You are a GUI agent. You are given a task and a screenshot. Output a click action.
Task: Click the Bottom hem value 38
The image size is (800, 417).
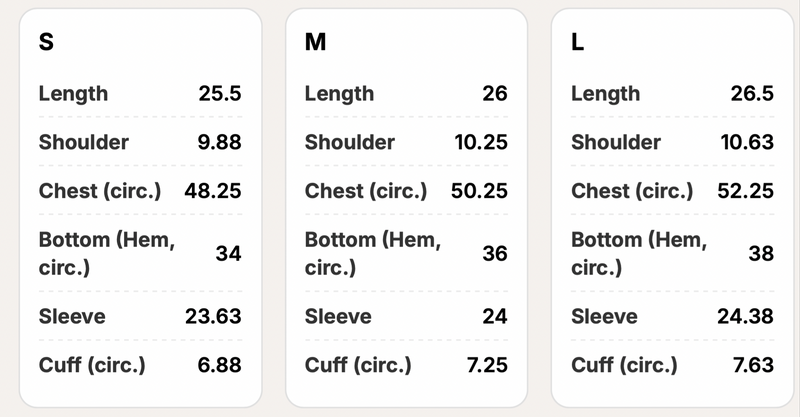(x=761, y=253)
